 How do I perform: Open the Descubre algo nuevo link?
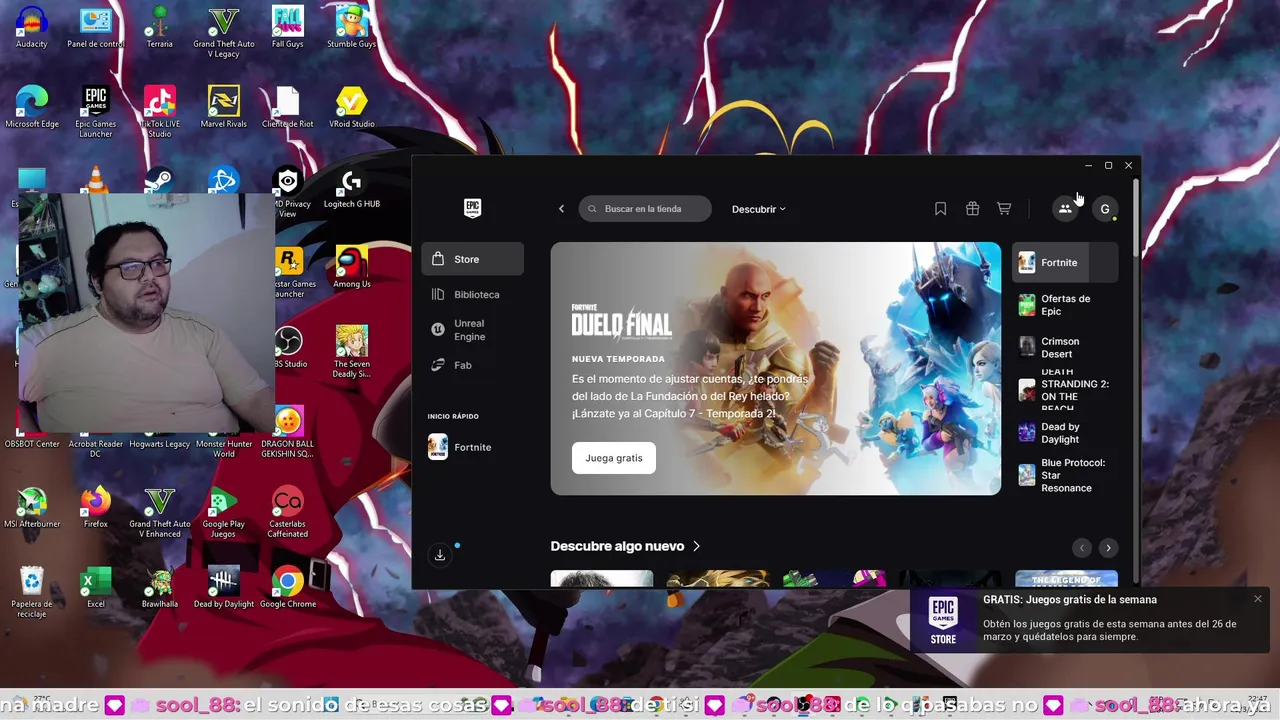click(626, 546)
